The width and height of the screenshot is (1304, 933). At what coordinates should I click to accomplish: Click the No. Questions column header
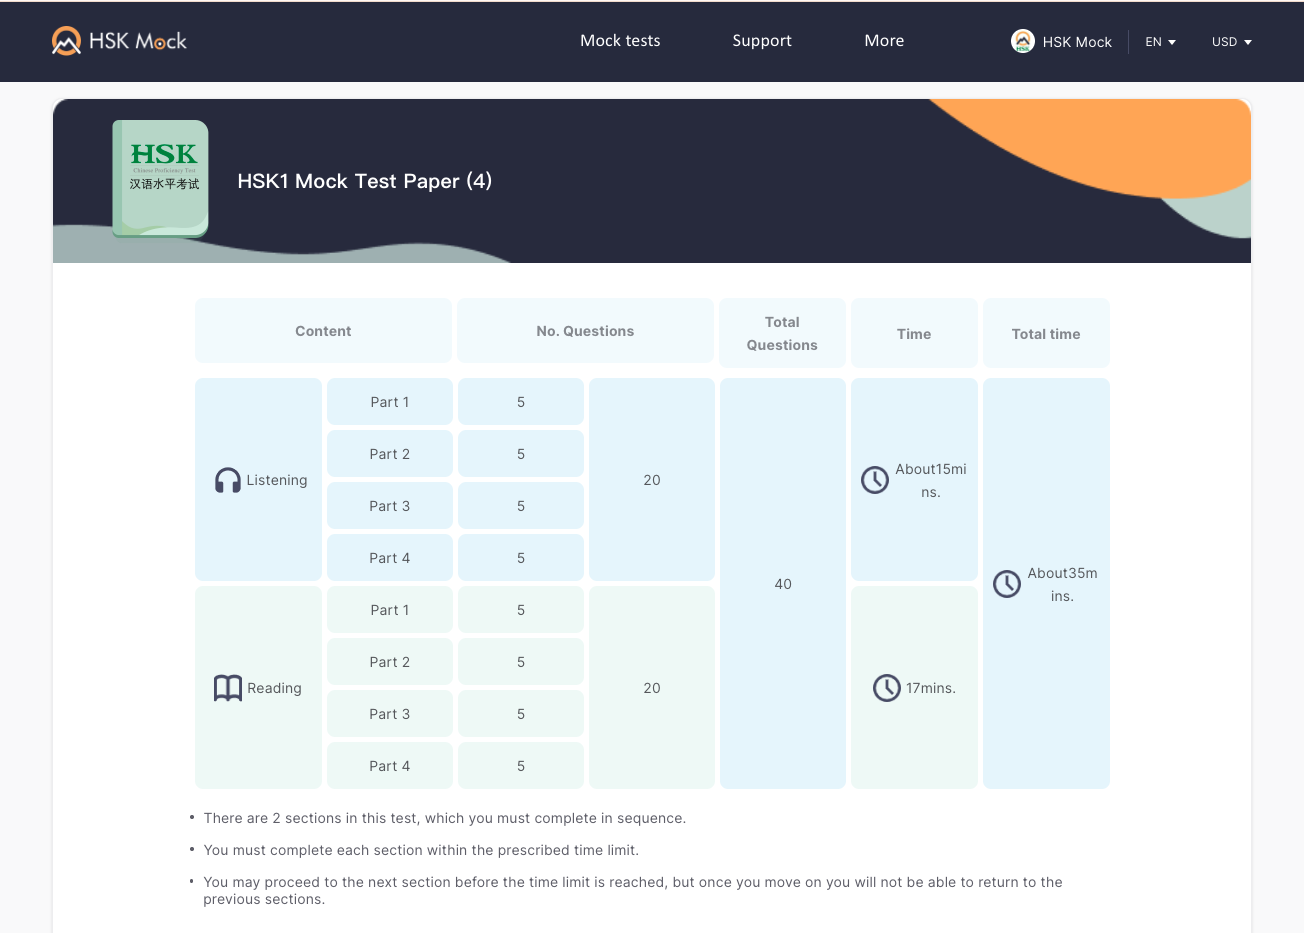click(x=585, y=331)
